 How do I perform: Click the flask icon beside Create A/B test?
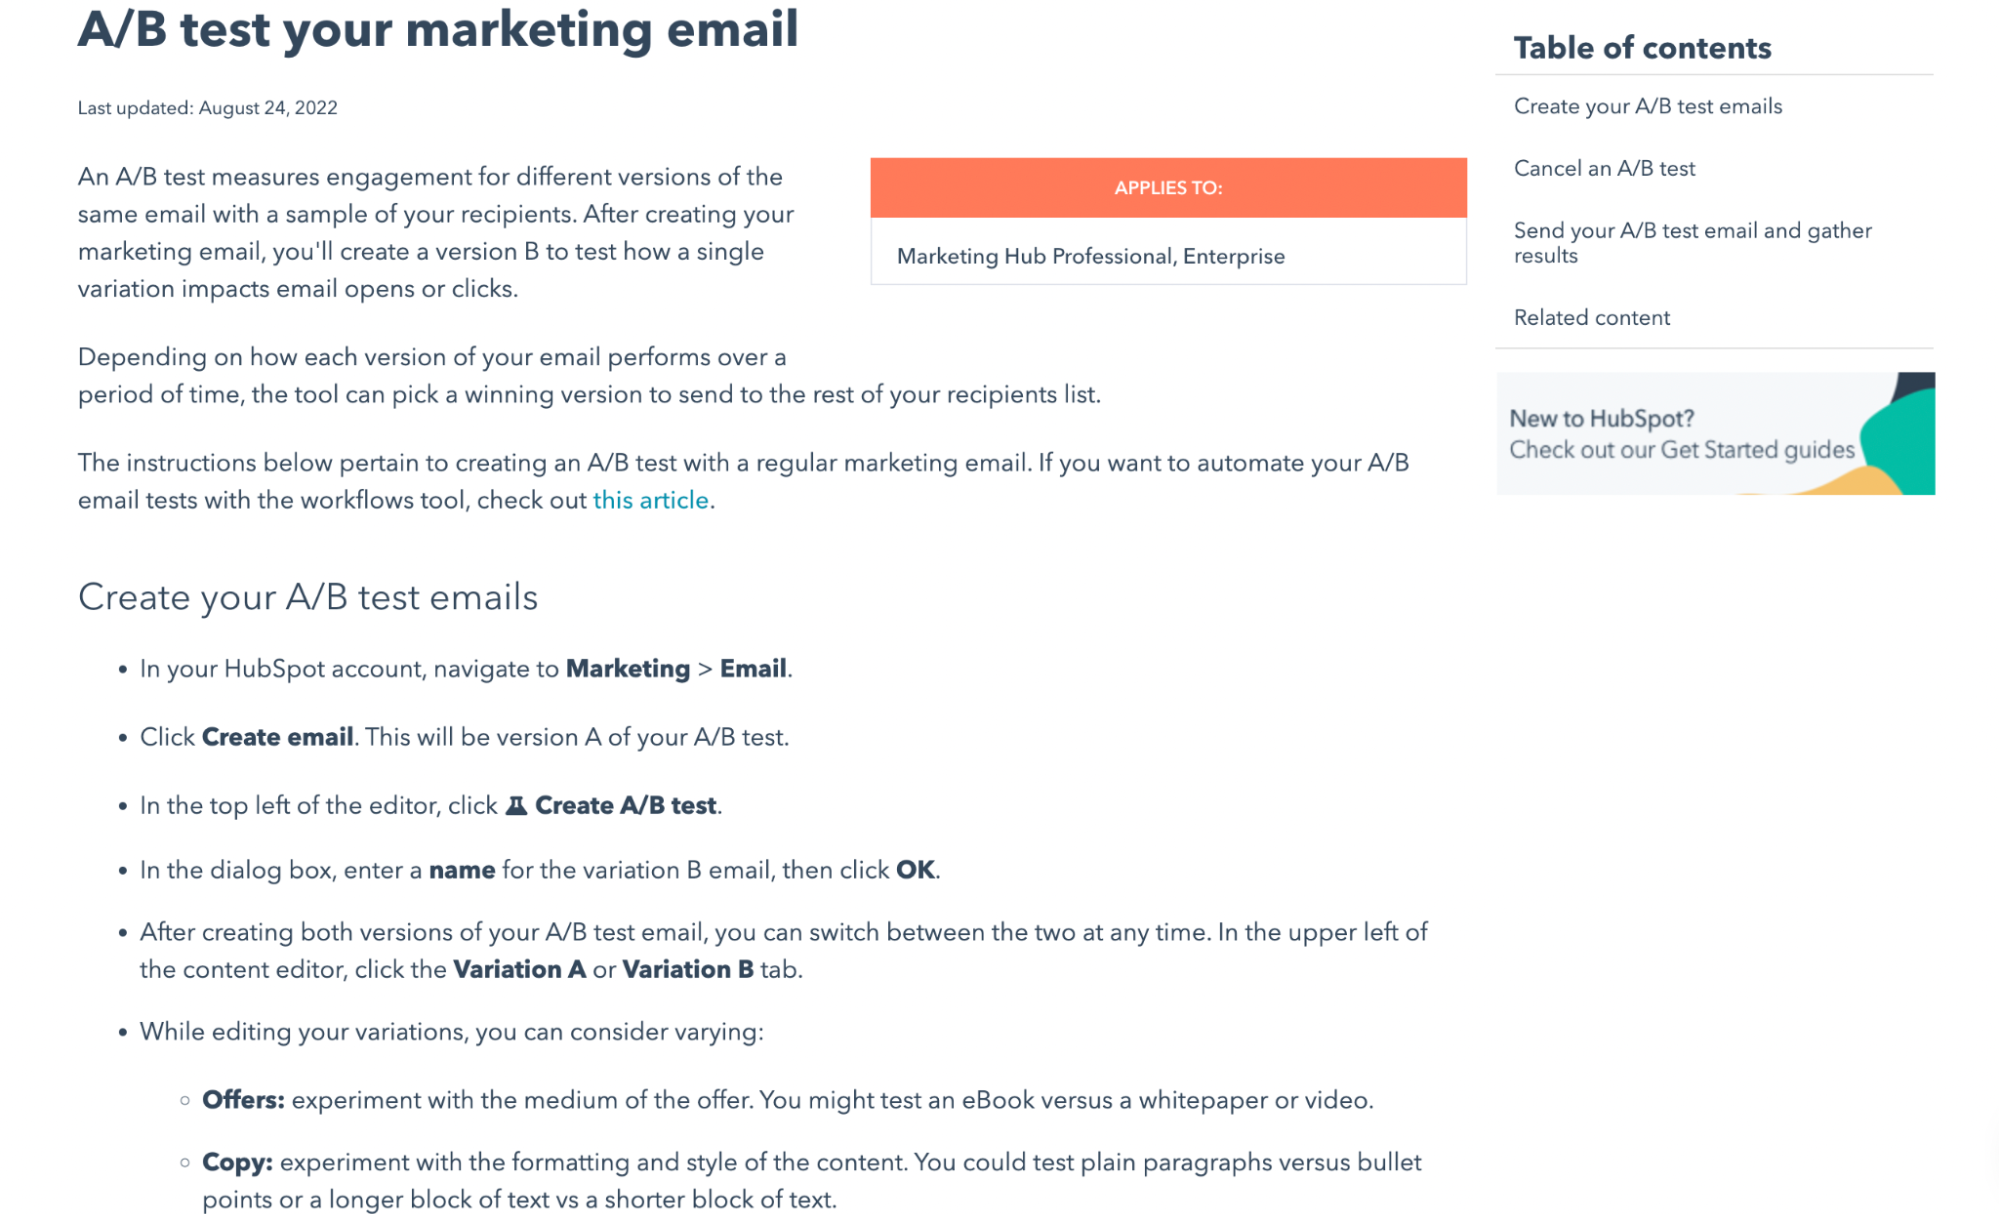coord(516,805)
